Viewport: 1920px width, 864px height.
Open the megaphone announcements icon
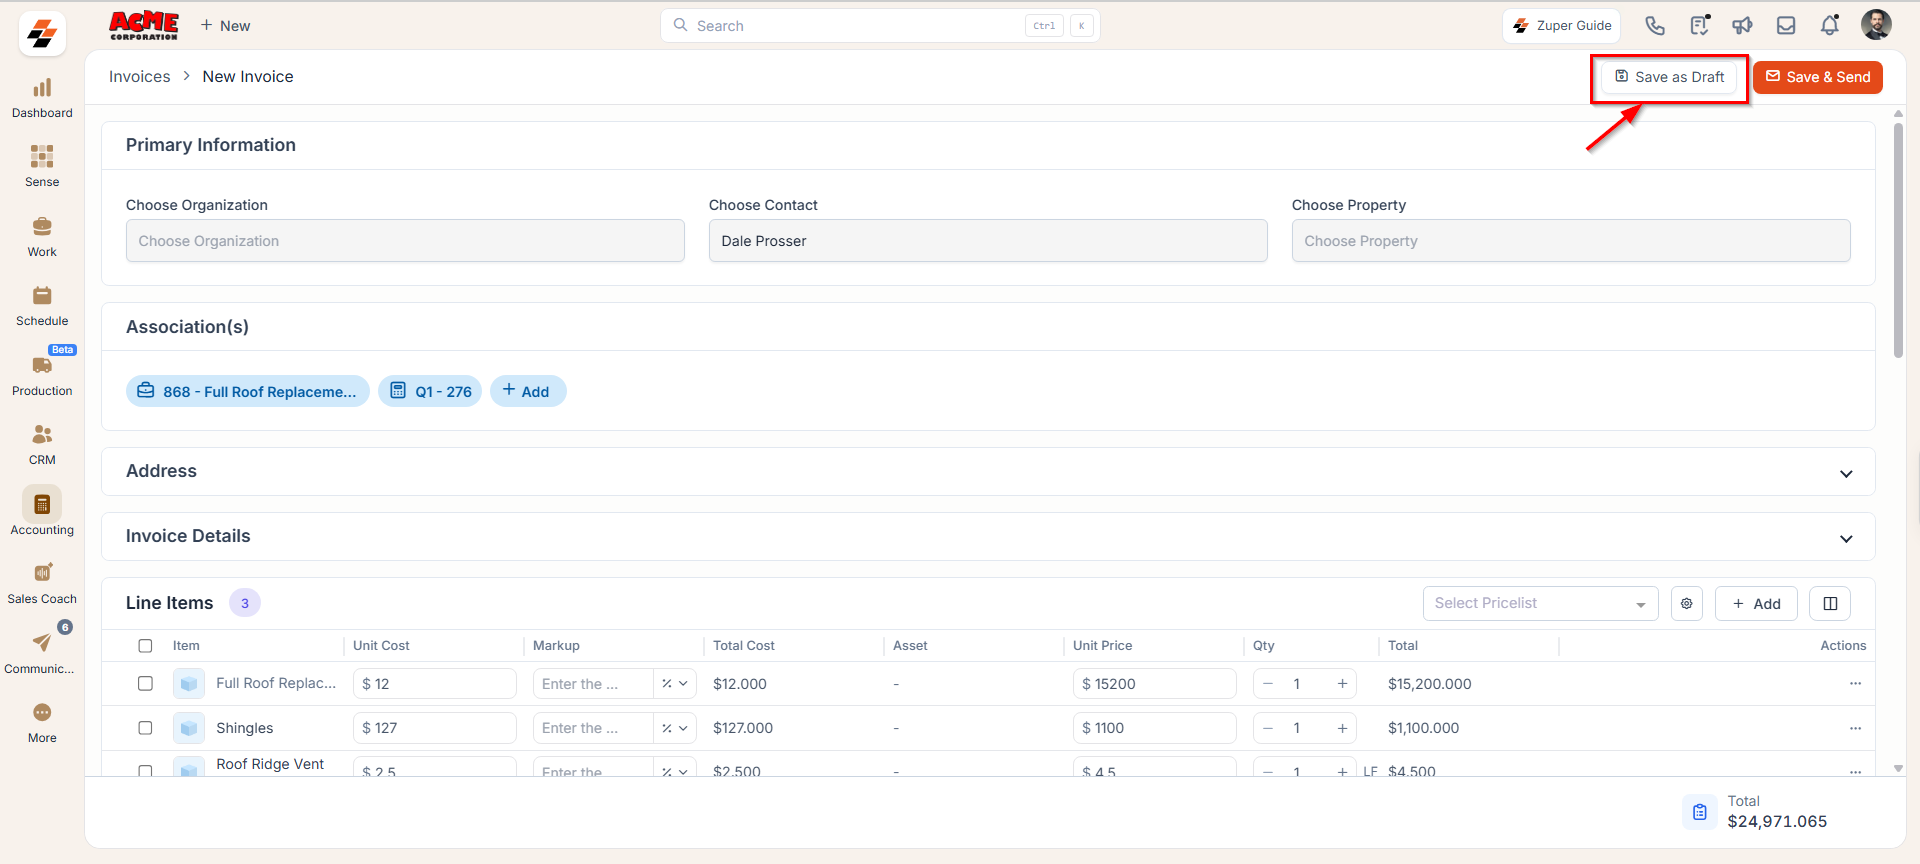click(x=1742, y=26)
